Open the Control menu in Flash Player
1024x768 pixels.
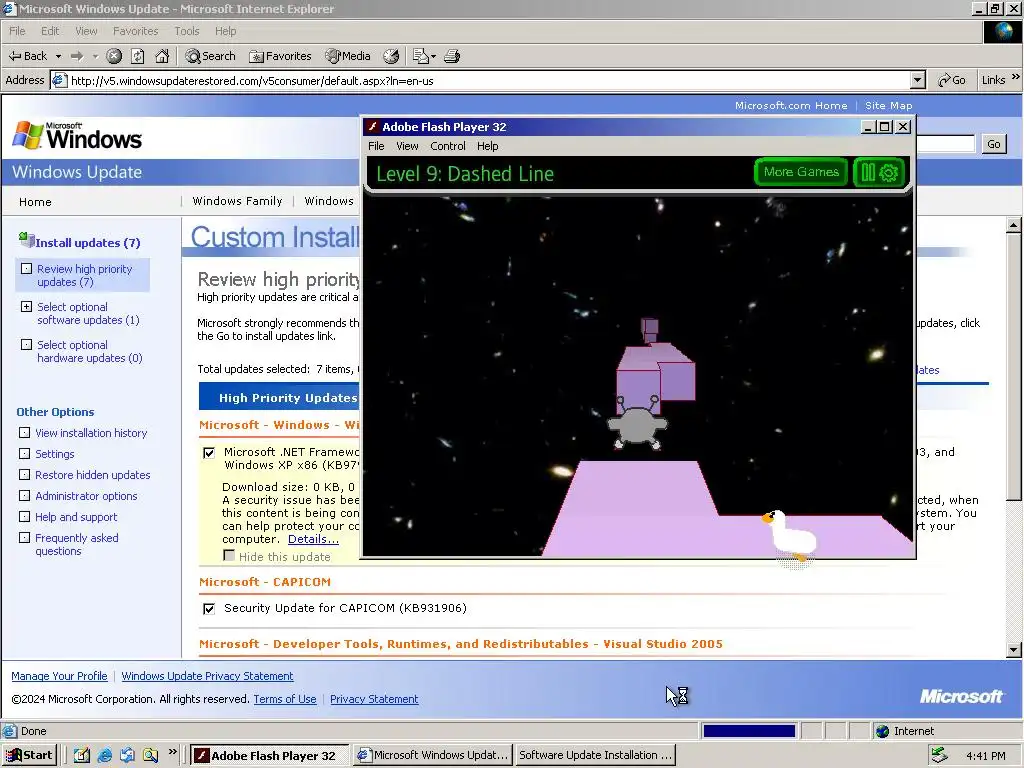pos(447,146)
